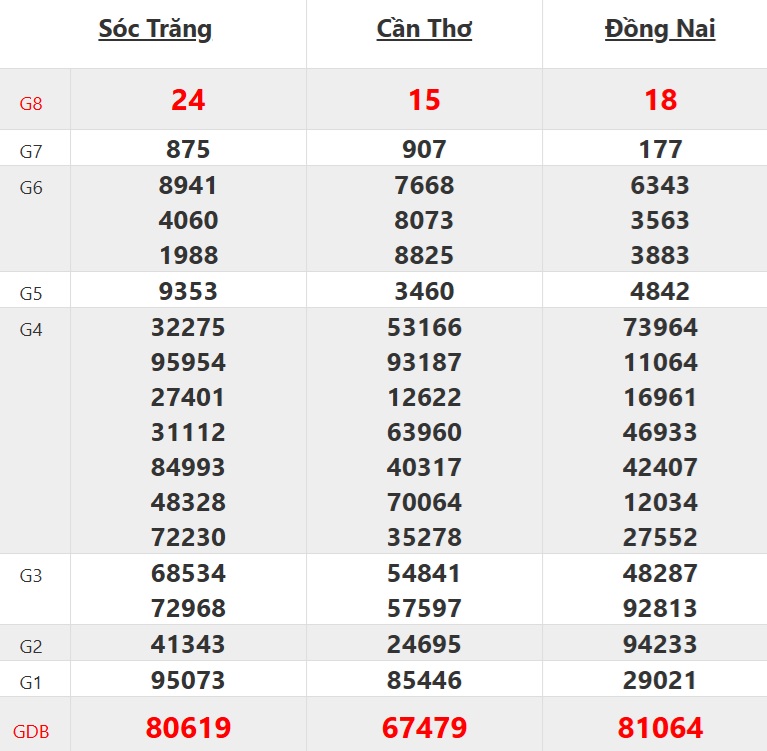The height and width of the screenshot is (751, 767).
Task: Select Đồng Nai G6 number 6343
Action: [x=660, y=186]
